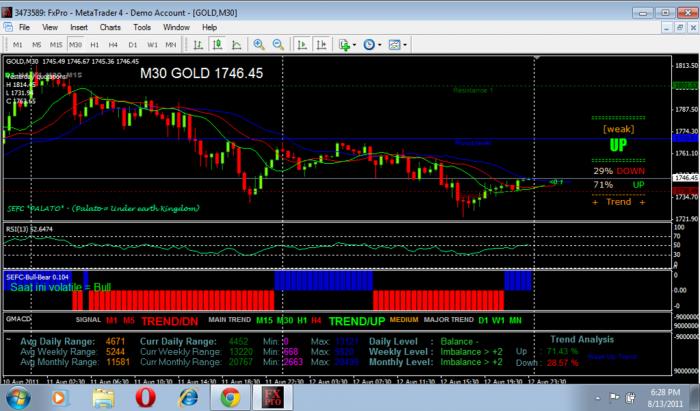Open the indicators list dropdown arrow
This screenshot has width=700, height=411.
(x=354, y=45)
